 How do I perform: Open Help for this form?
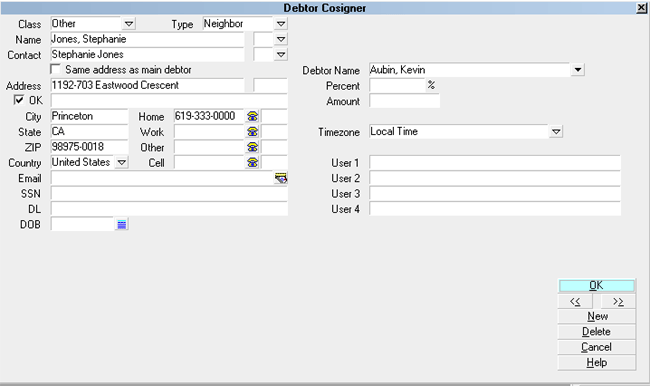click(x=597, y=362)
